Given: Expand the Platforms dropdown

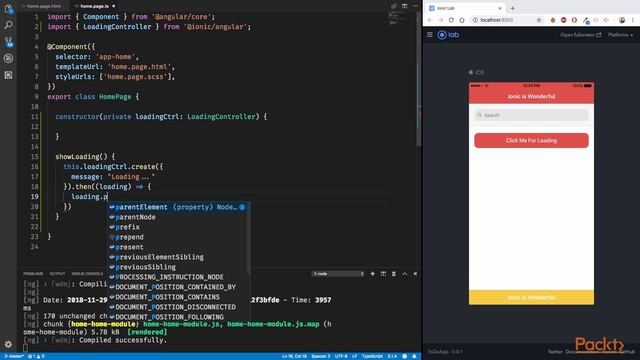Looking at the screenshot, I should [620, 35].
